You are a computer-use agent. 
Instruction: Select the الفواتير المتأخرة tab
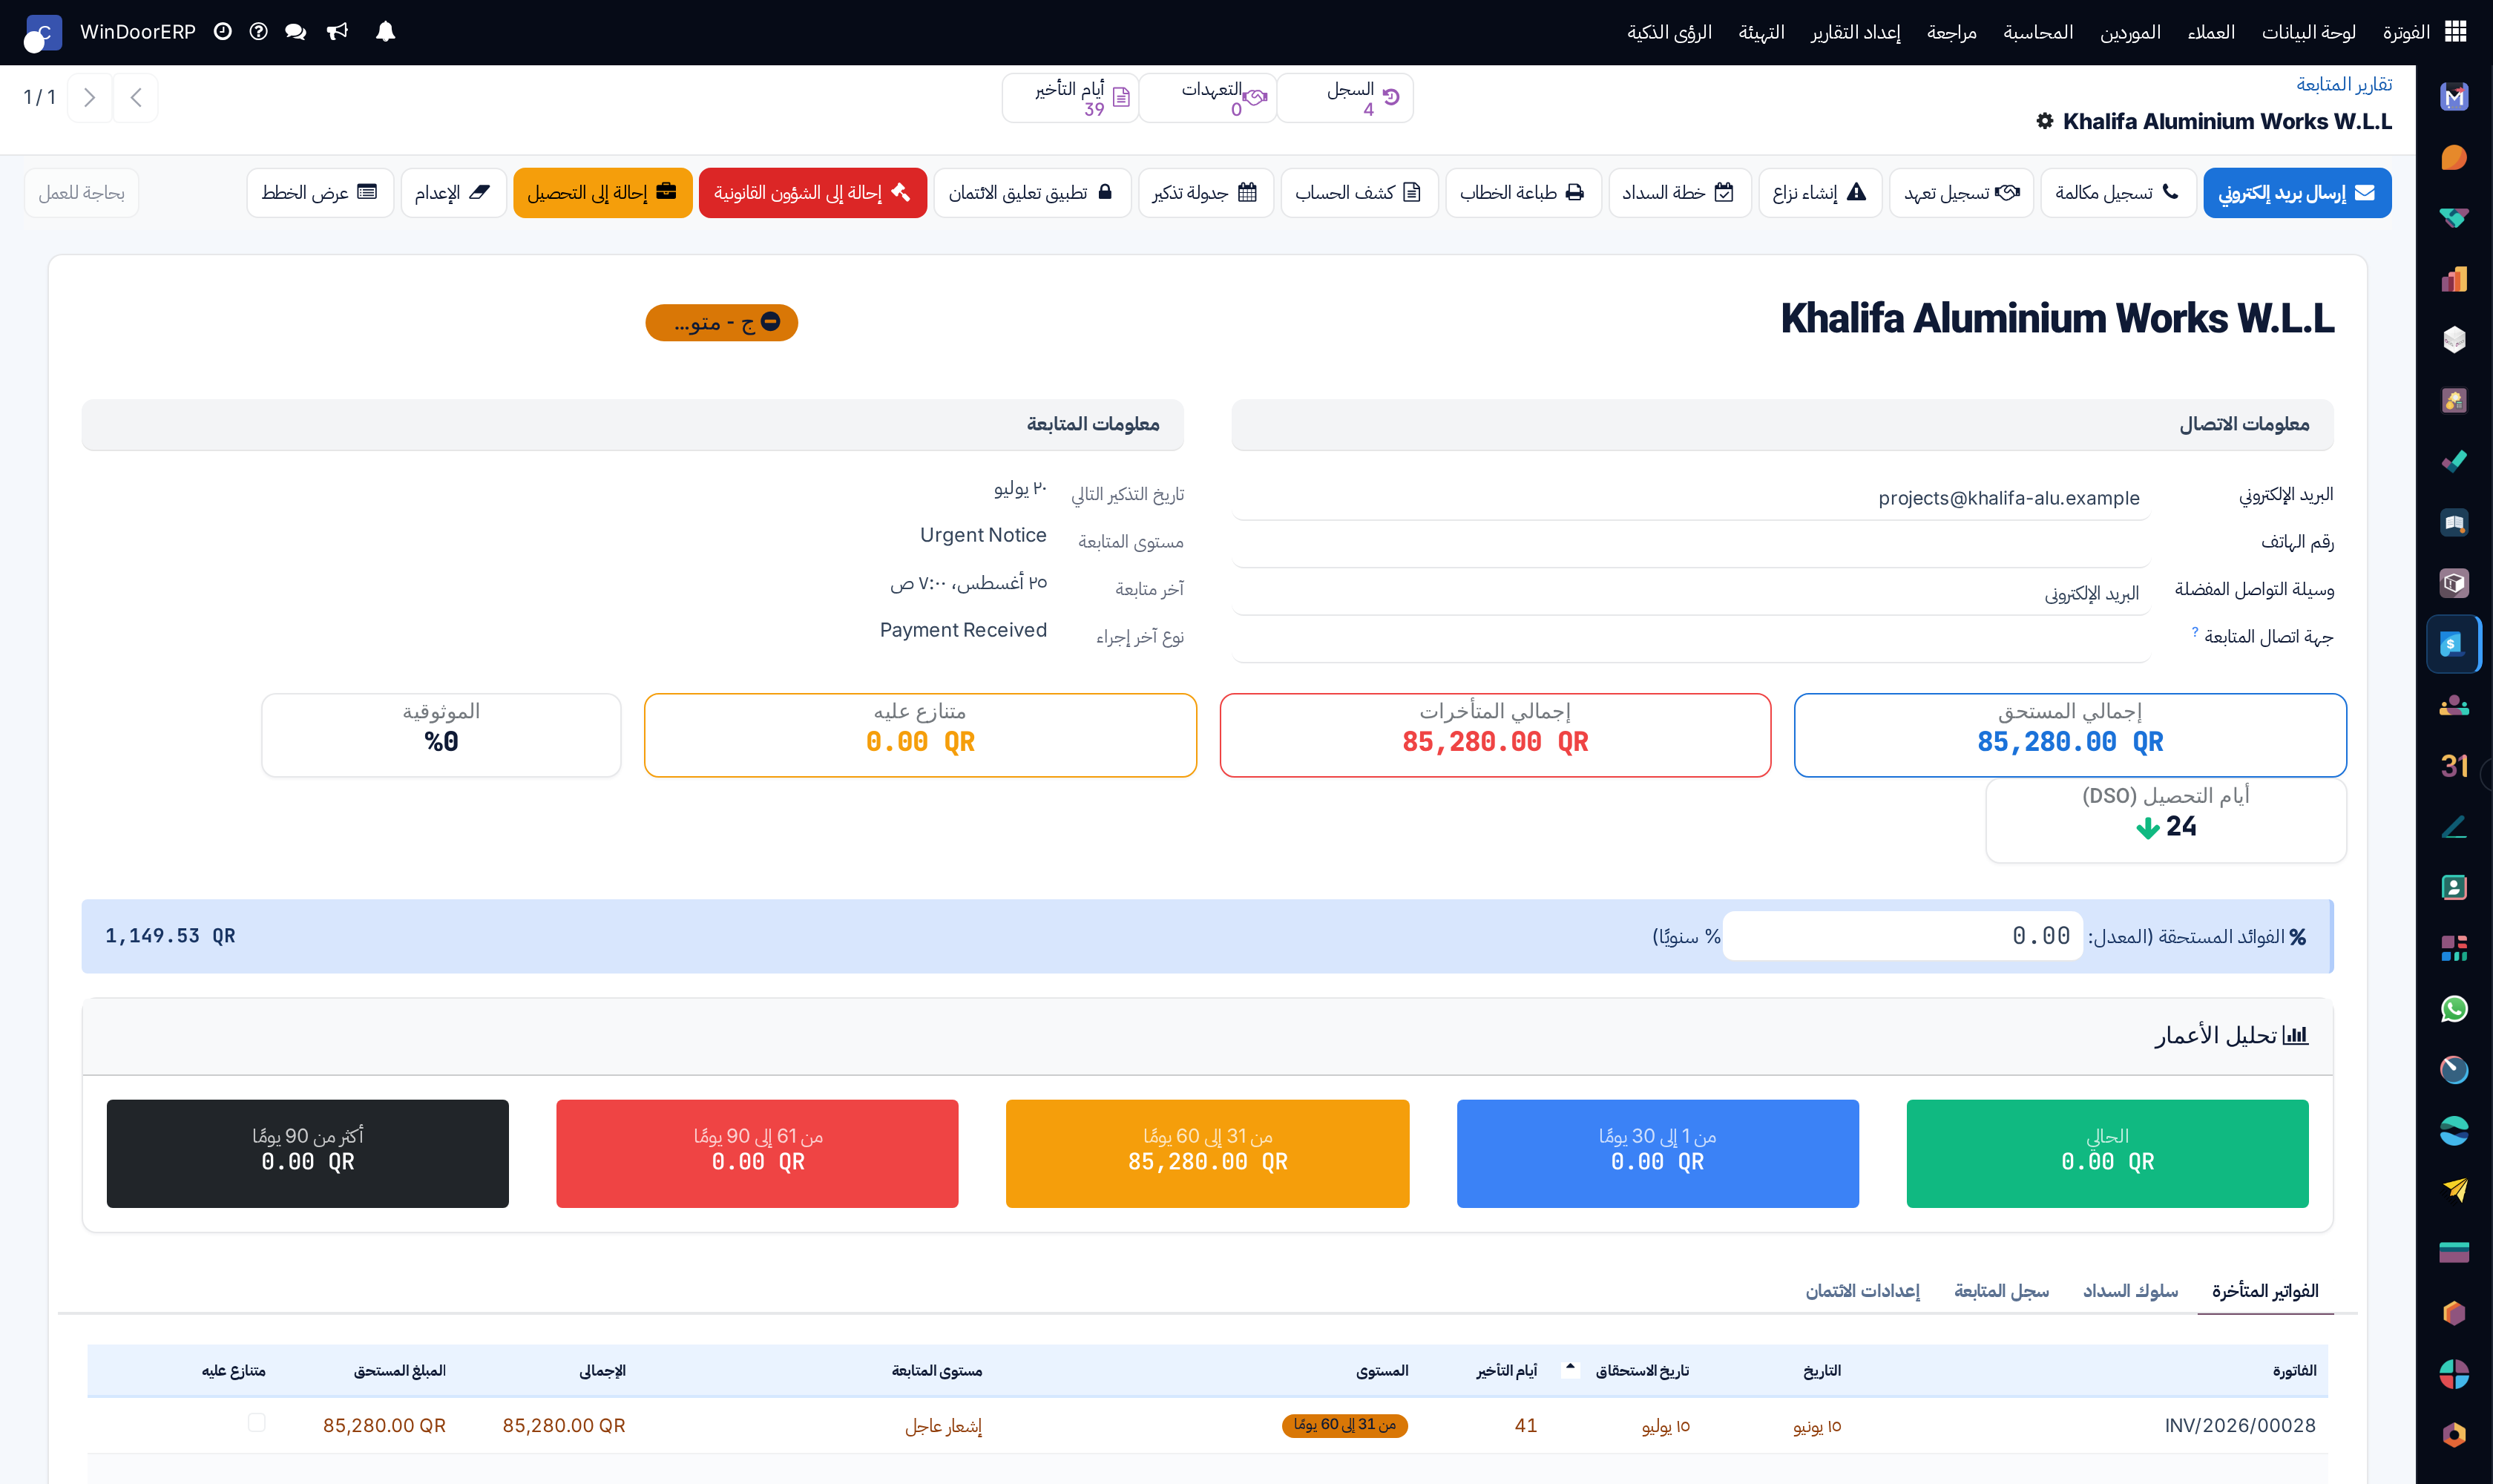2265,1291
